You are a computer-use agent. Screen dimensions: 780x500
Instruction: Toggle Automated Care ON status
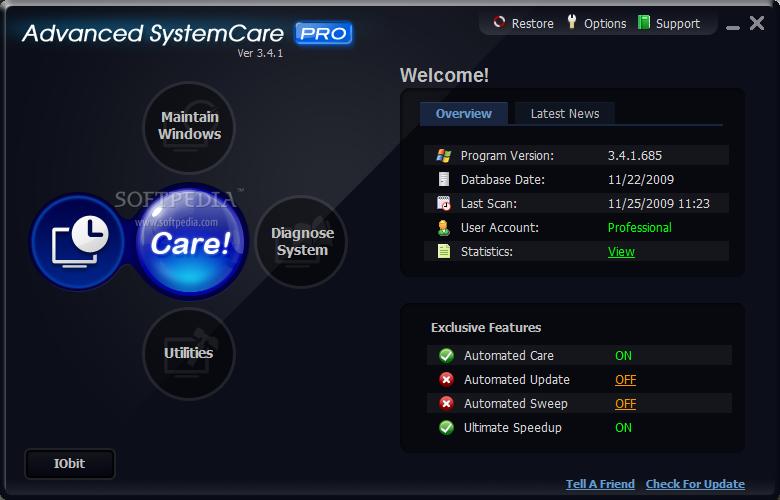623,355
